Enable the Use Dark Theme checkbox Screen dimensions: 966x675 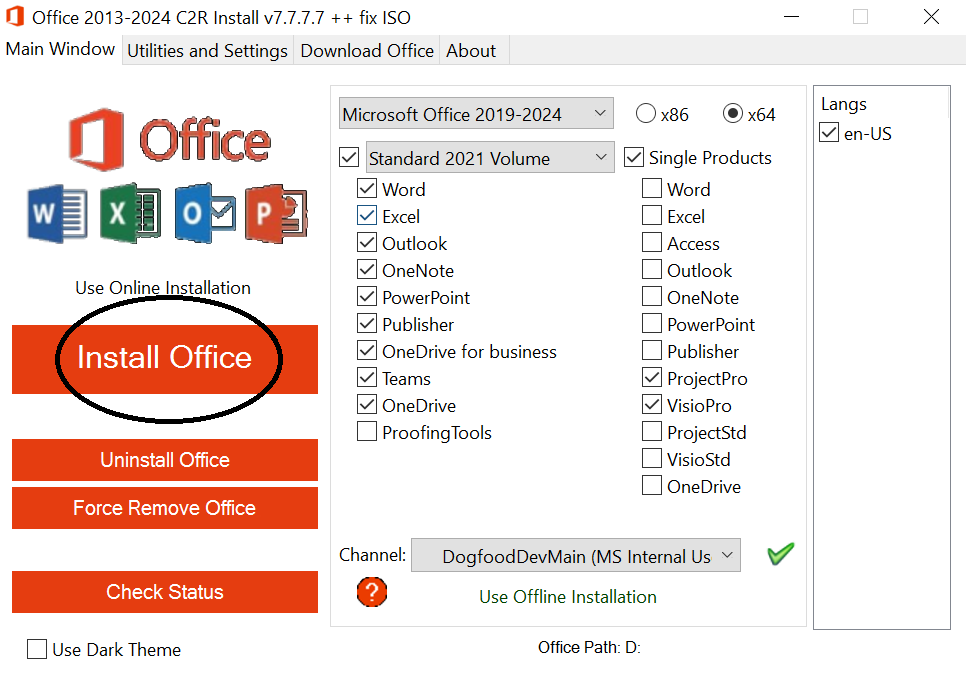coord(37,649)
